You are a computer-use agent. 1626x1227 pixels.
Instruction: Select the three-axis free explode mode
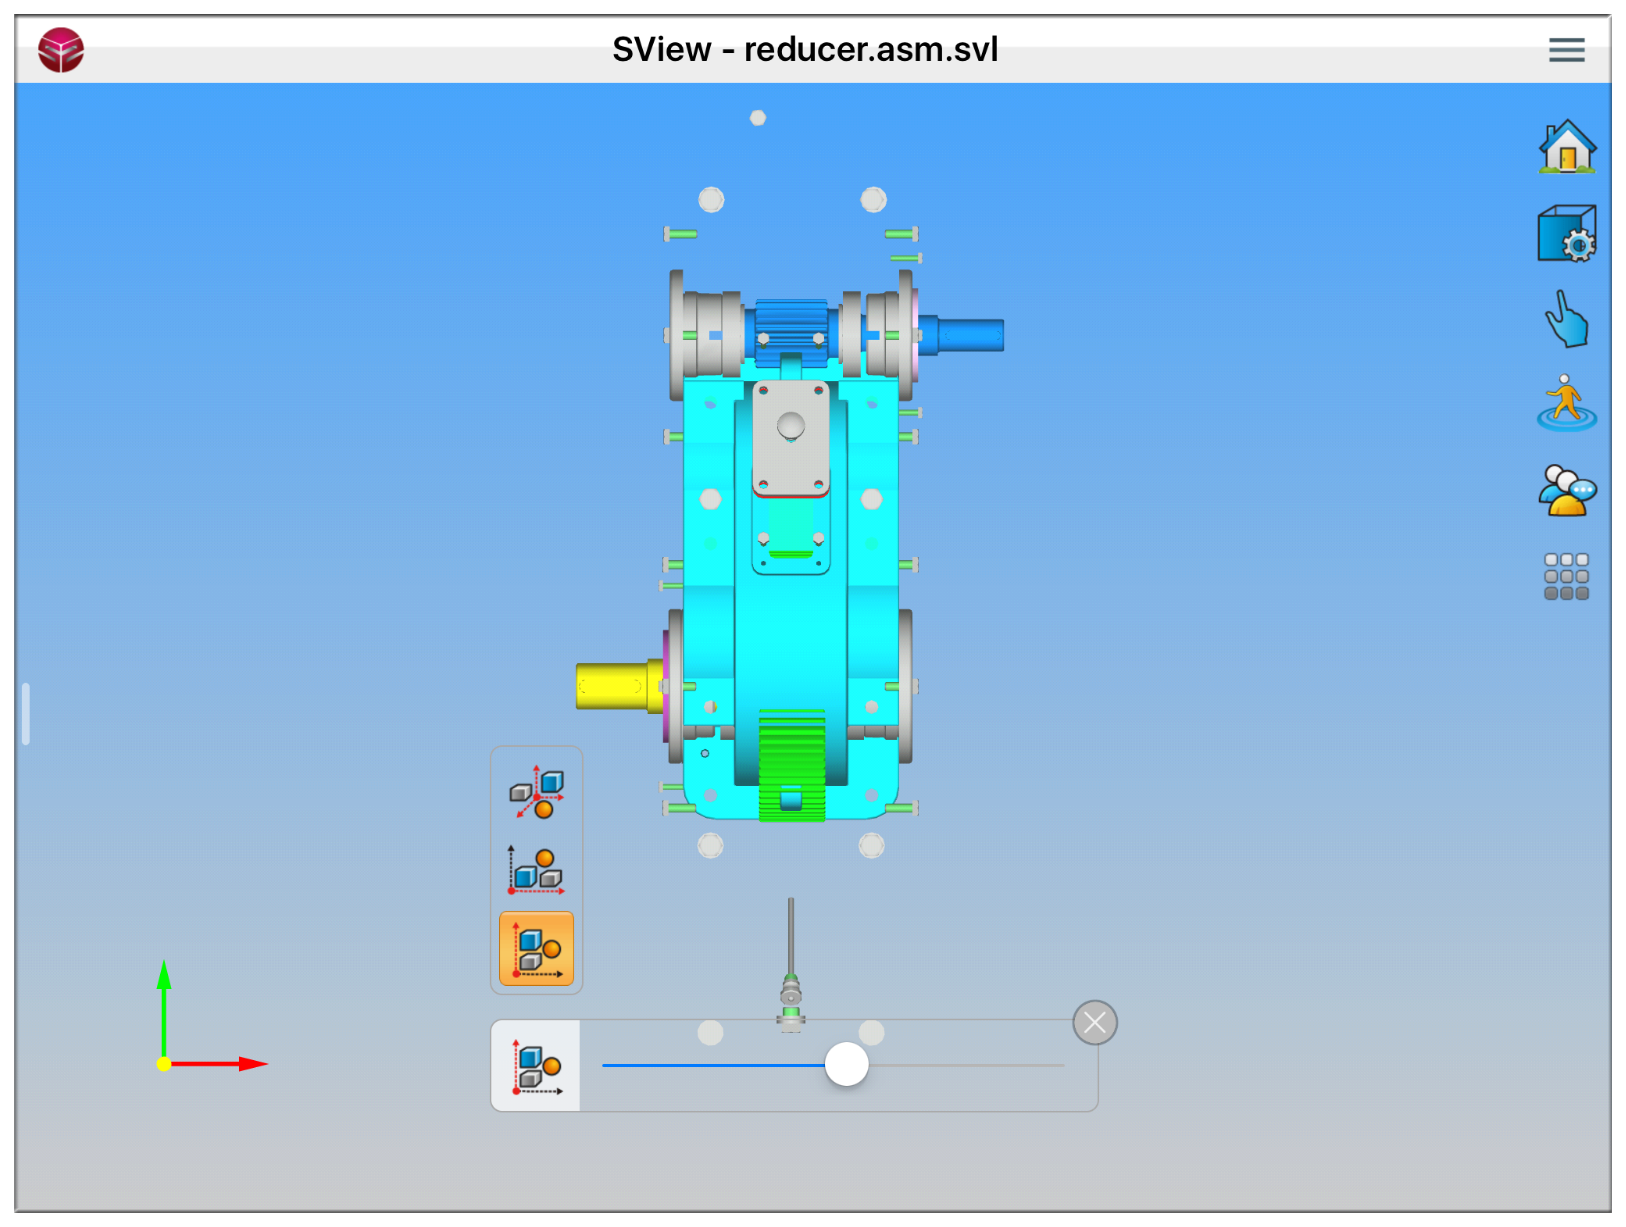(x=537, y=794)
